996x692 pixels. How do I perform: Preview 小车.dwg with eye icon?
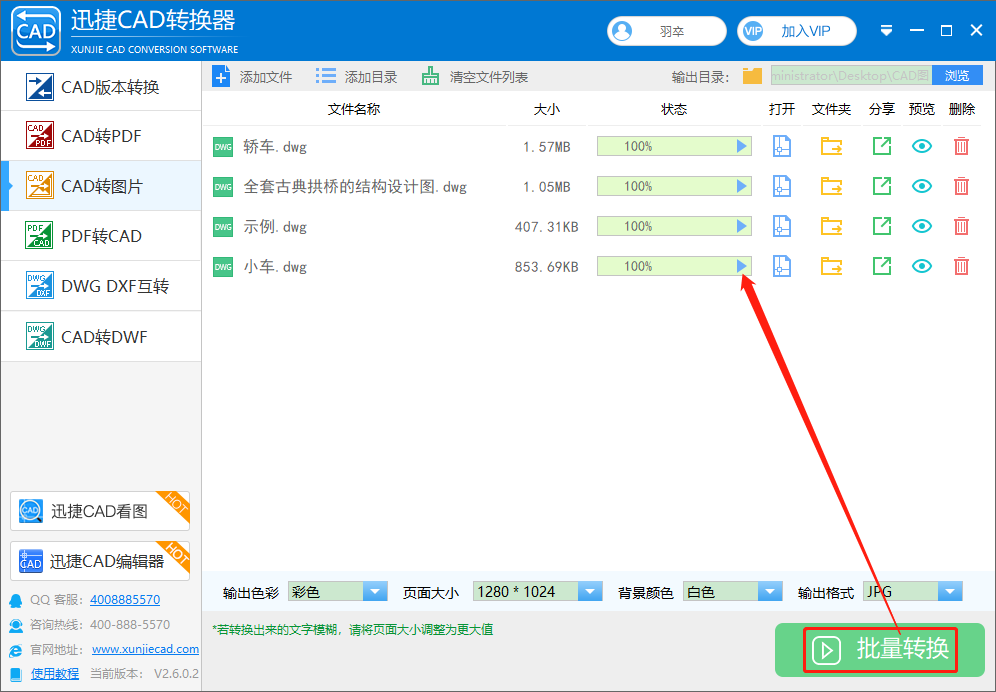click(922, 266)
